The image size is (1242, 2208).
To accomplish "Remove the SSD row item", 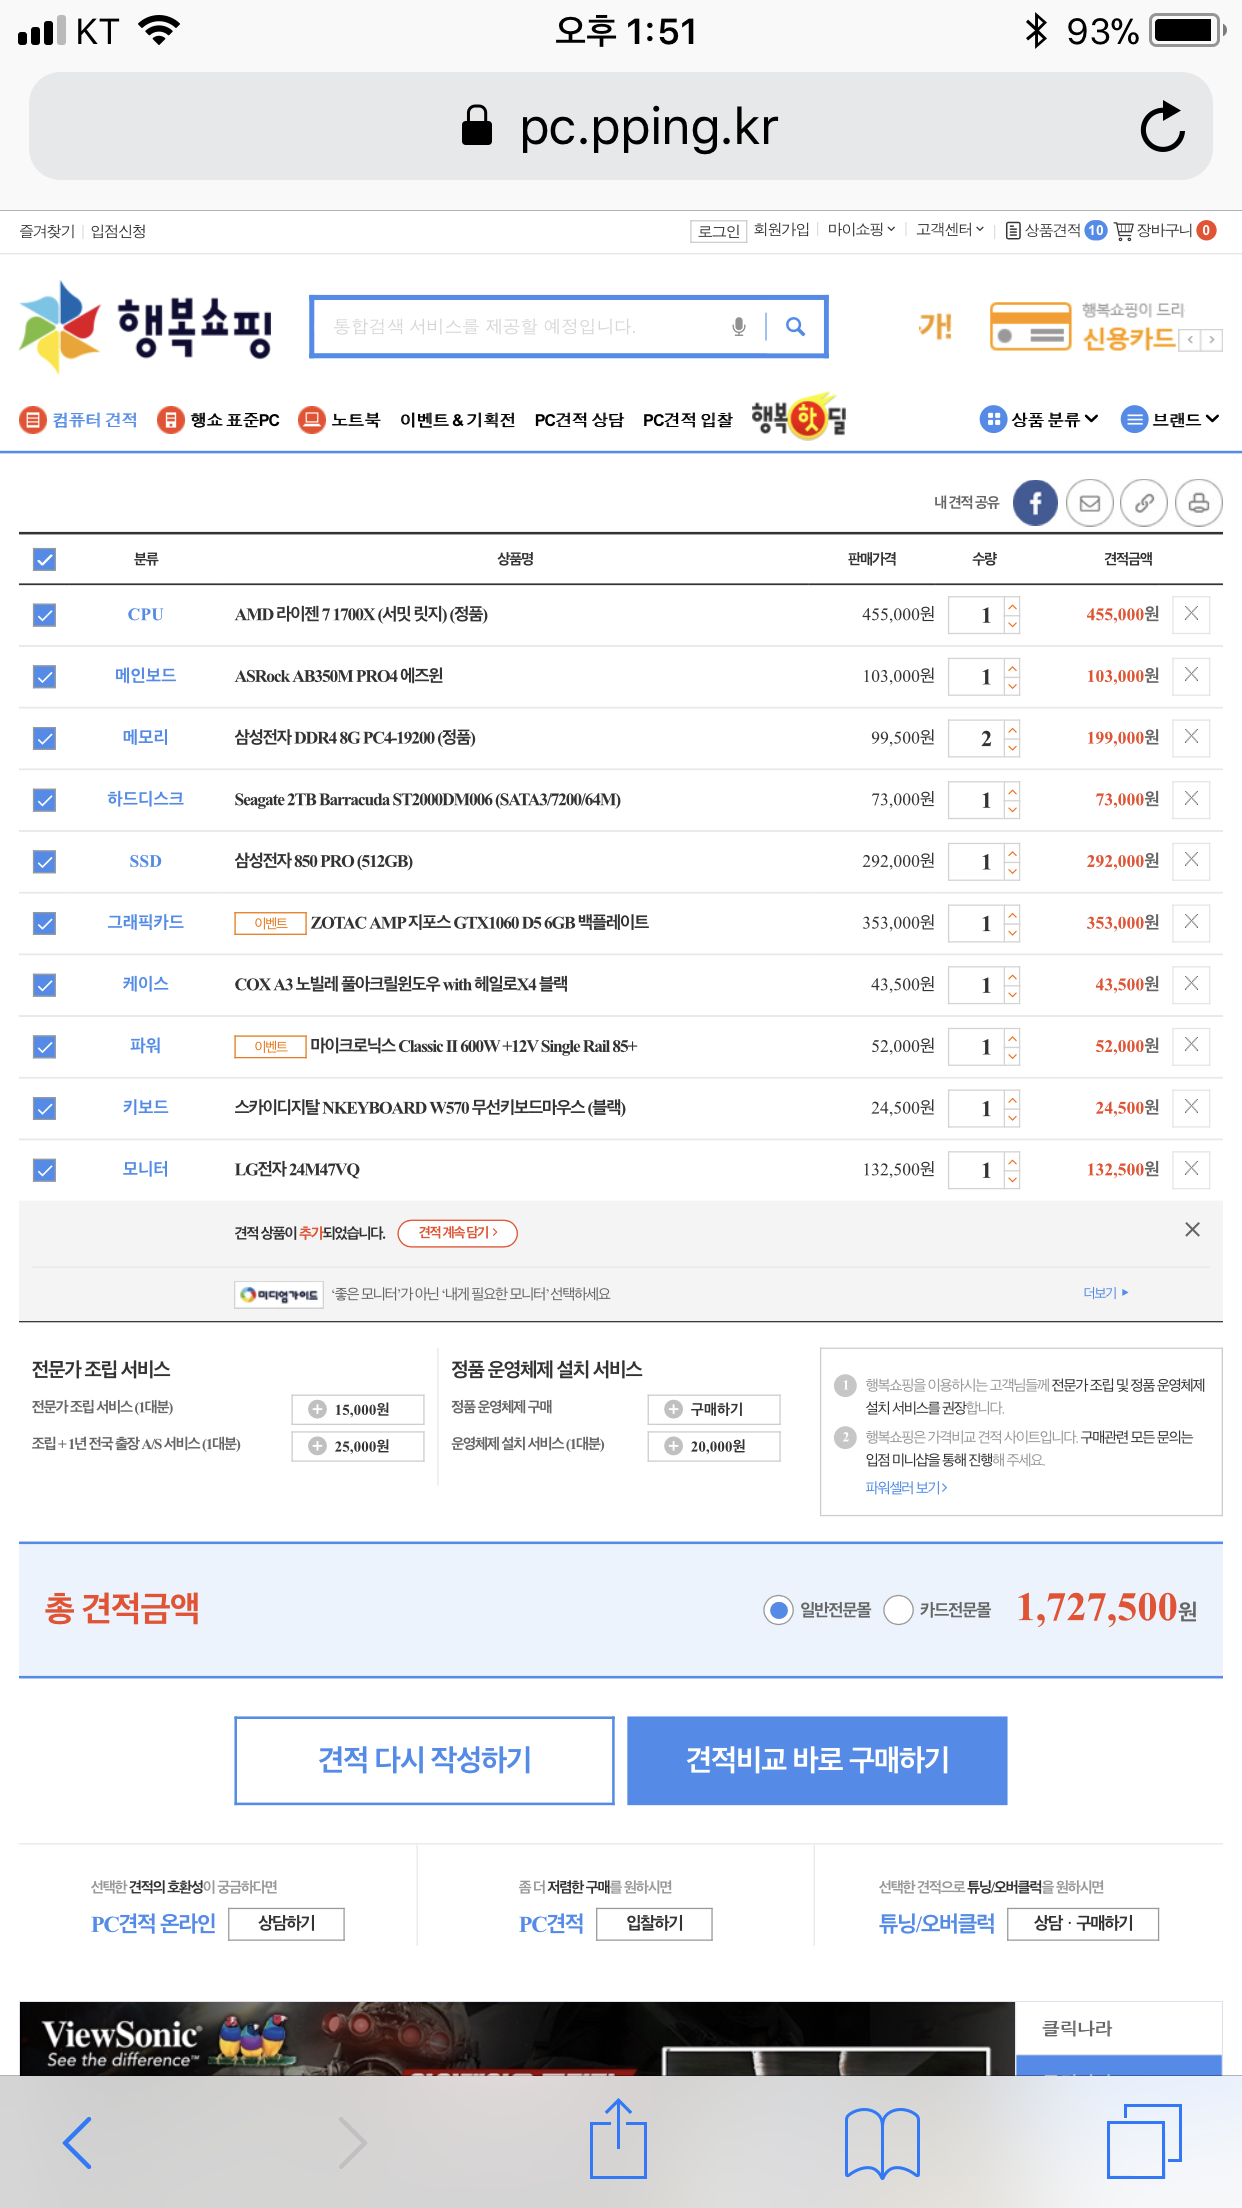I will pos(1191,860).
